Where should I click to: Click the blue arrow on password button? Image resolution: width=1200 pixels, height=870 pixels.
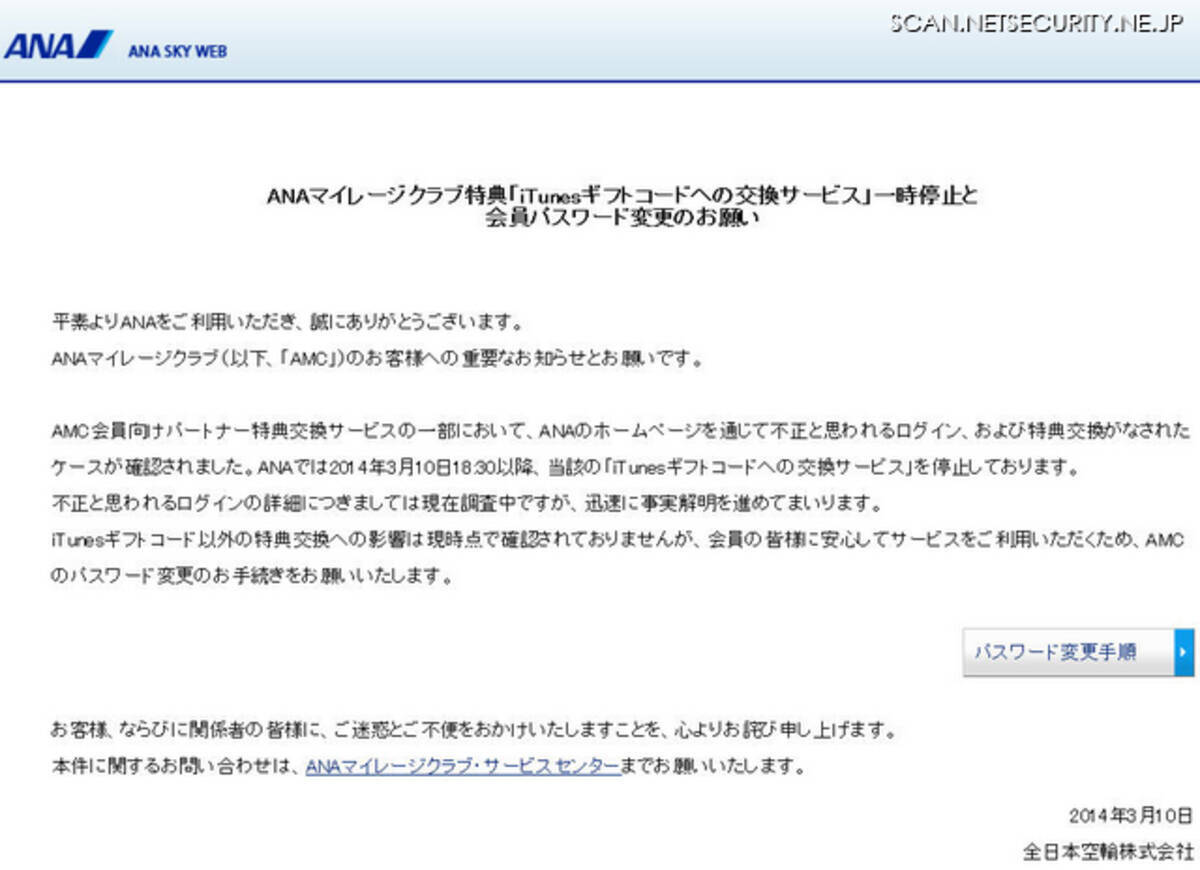1184,652
